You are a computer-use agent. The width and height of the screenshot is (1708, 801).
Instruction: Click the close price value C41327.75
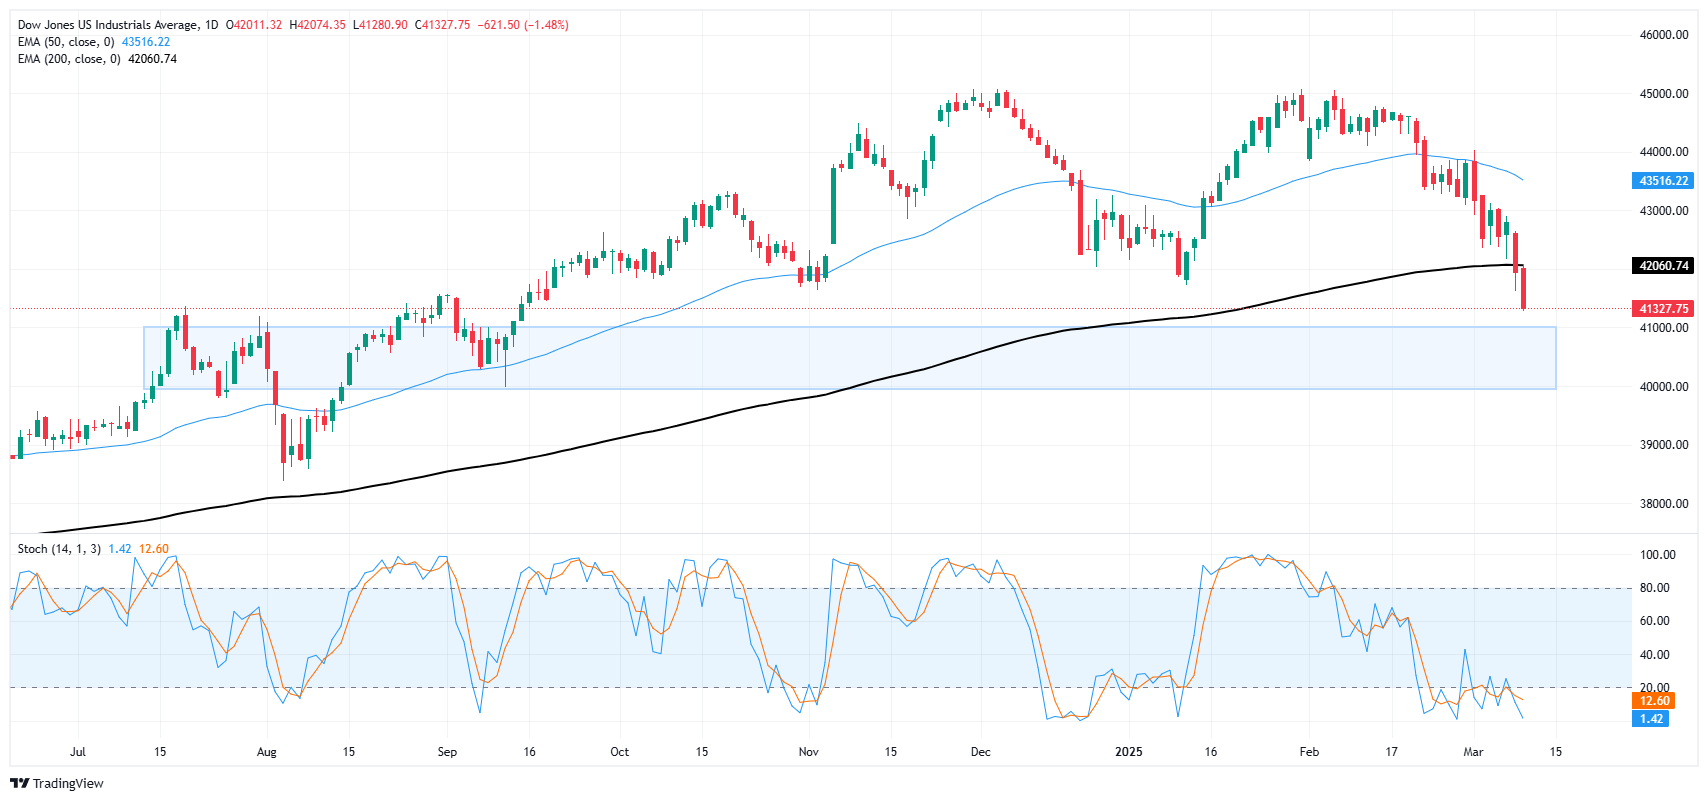pos(441,25)
